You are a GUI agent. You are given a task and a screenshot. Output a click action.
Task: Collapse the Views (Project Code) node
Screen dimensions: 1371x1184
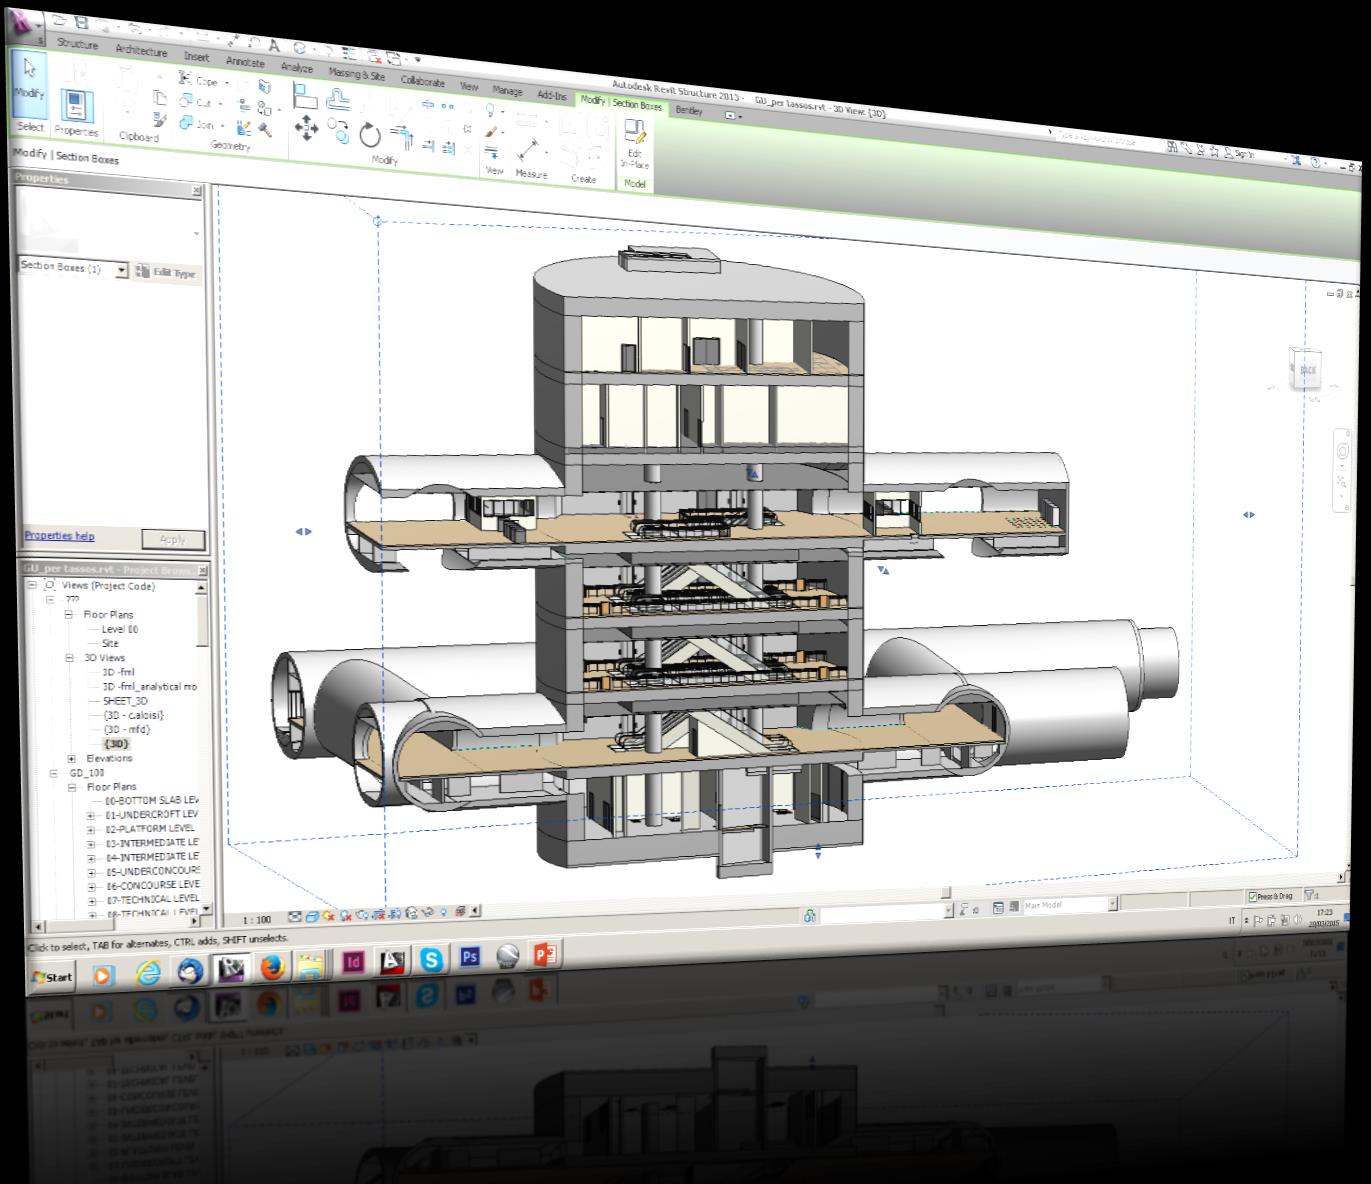click(31, 585)
